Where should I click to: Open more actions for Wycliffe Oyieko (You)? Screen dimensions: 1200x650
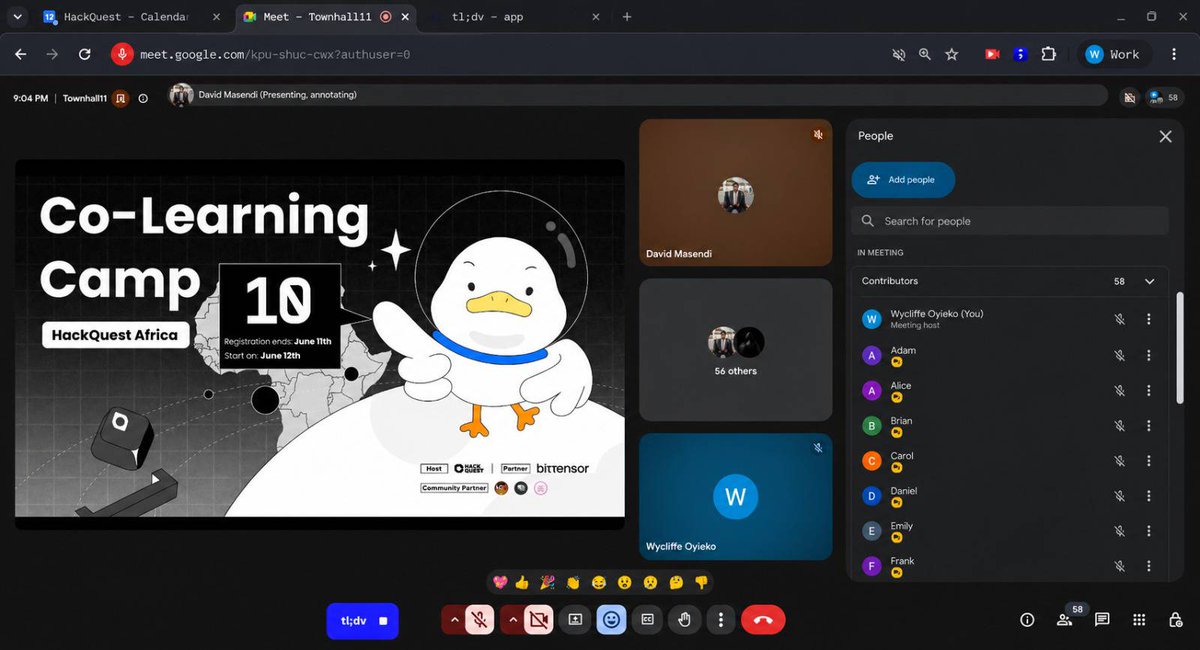(1149, 319)
